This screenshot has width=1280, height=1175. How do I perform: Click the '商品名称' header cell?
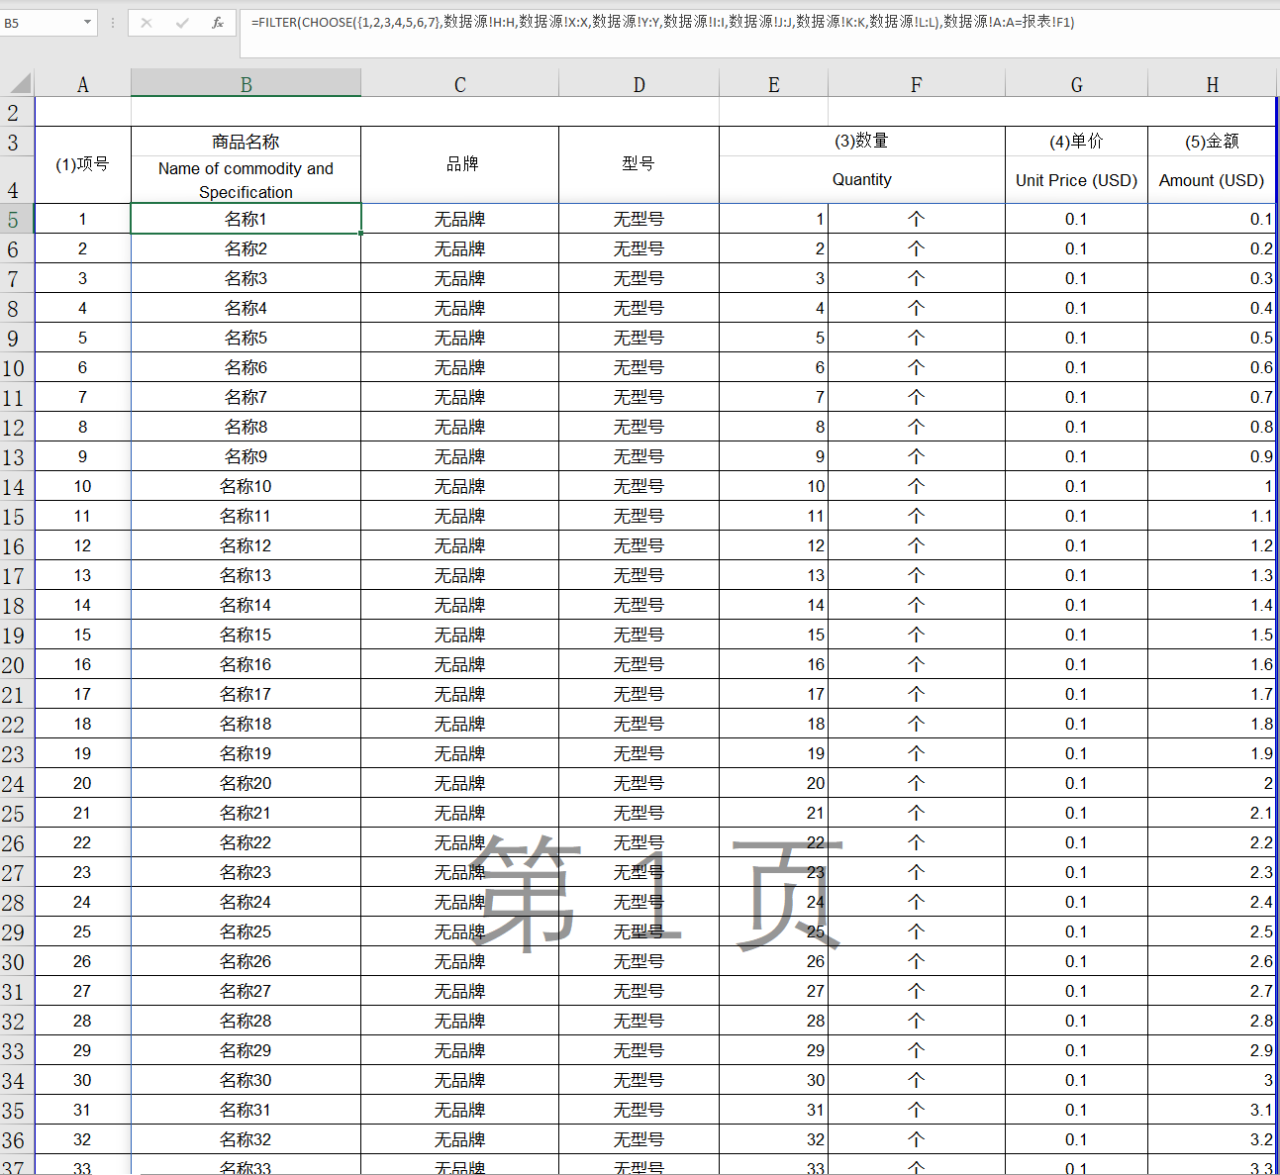[246, 141]
